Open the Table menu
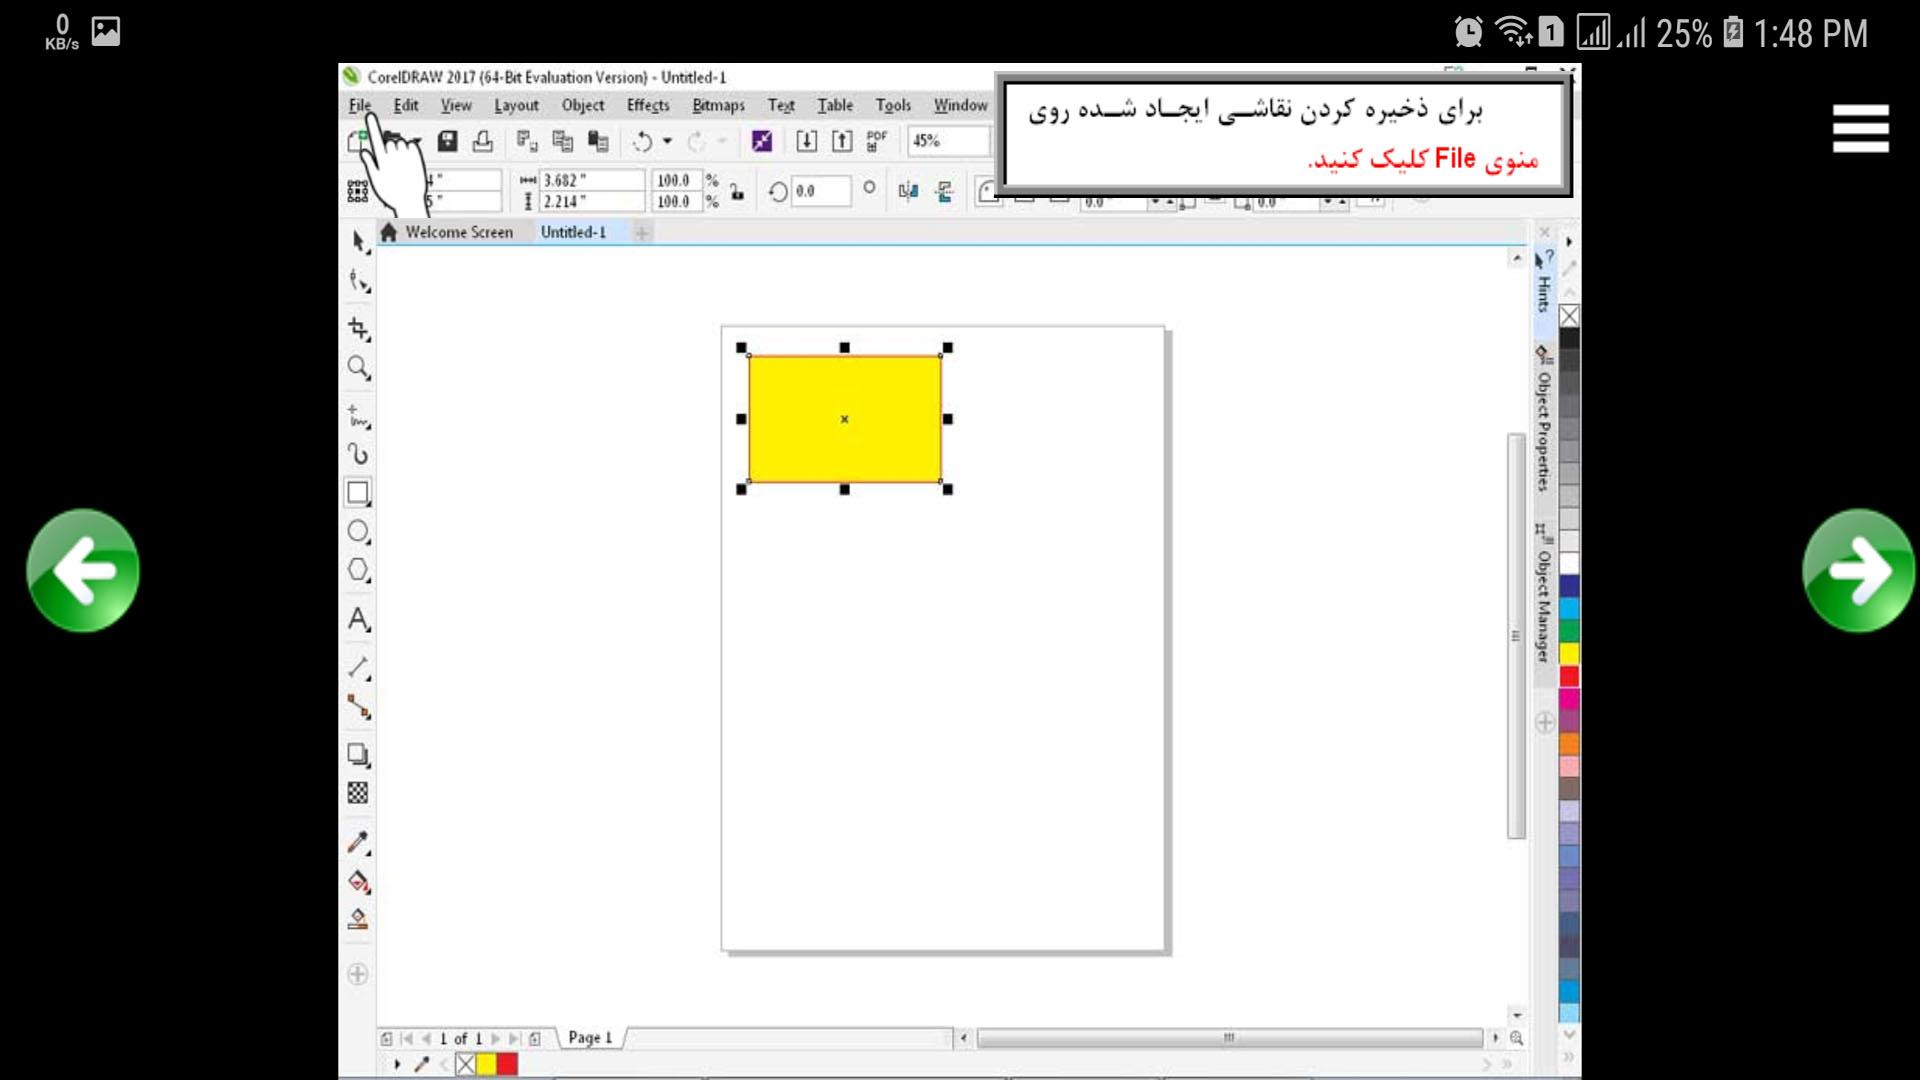The height and width of the screenshot is (1080, 1920). click(835, 105)
